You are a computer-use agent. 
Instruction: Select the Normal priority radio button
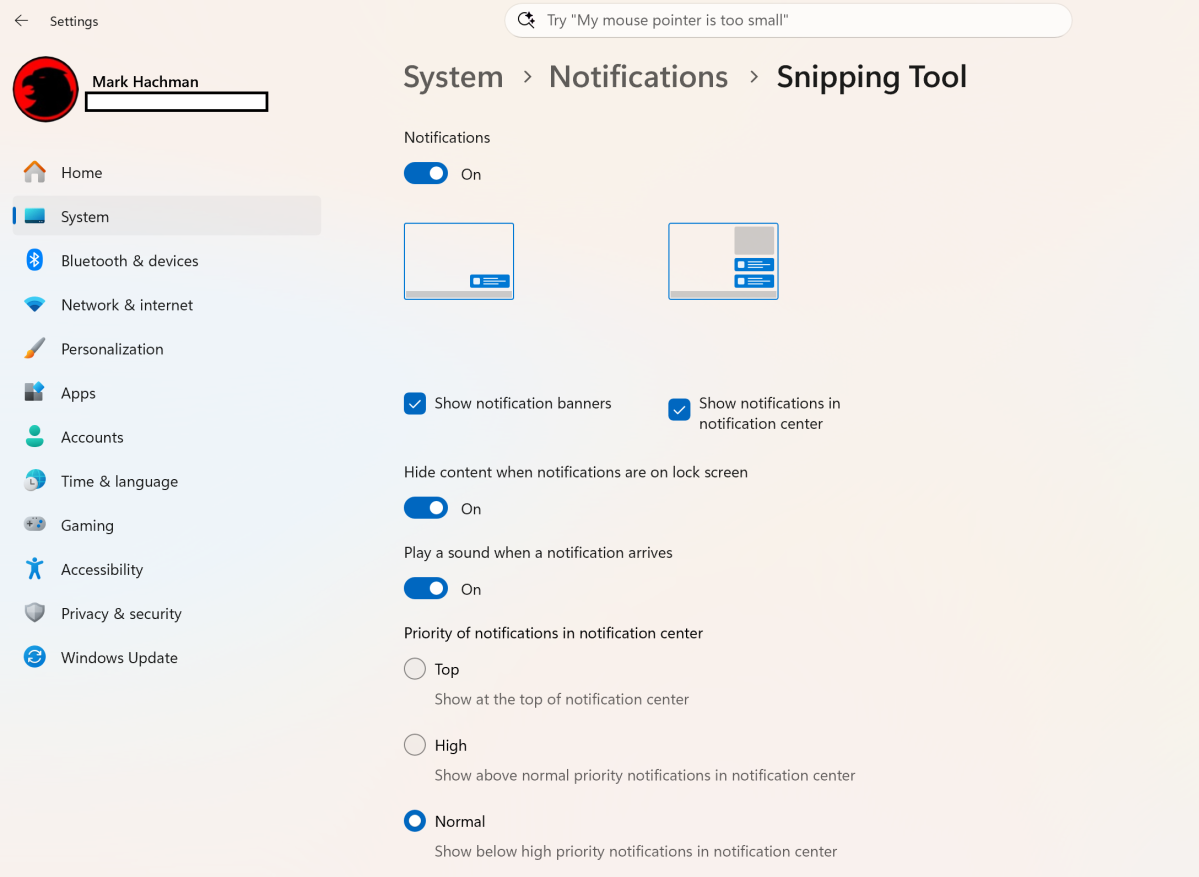414,821
